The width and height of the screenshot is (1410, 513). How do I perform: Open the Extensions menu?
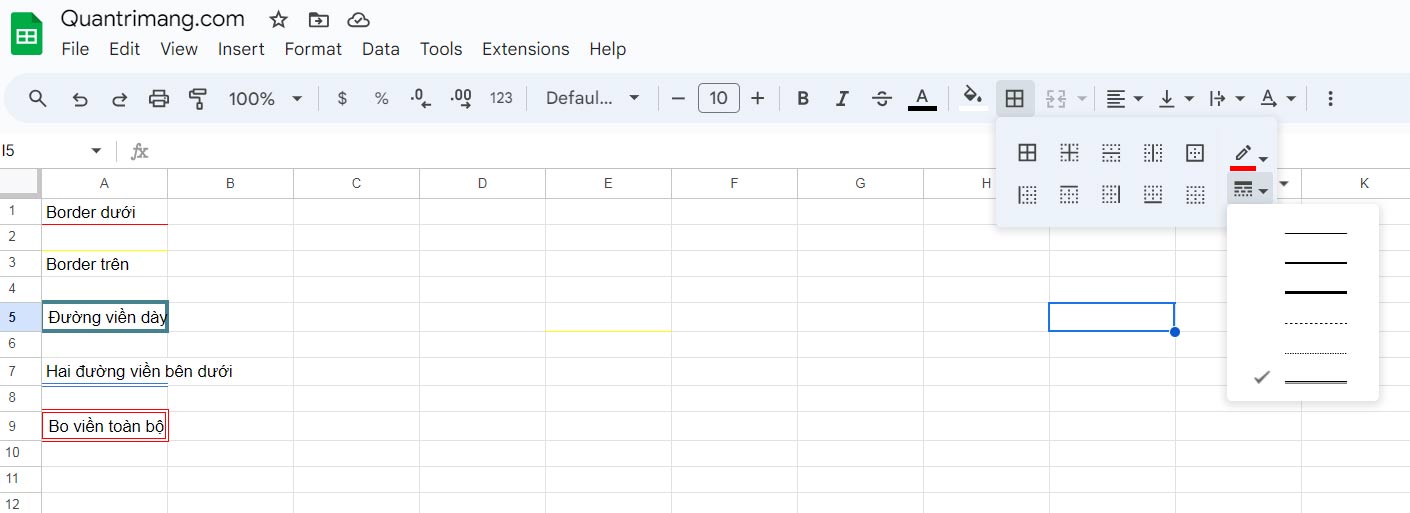pos(525,49)
